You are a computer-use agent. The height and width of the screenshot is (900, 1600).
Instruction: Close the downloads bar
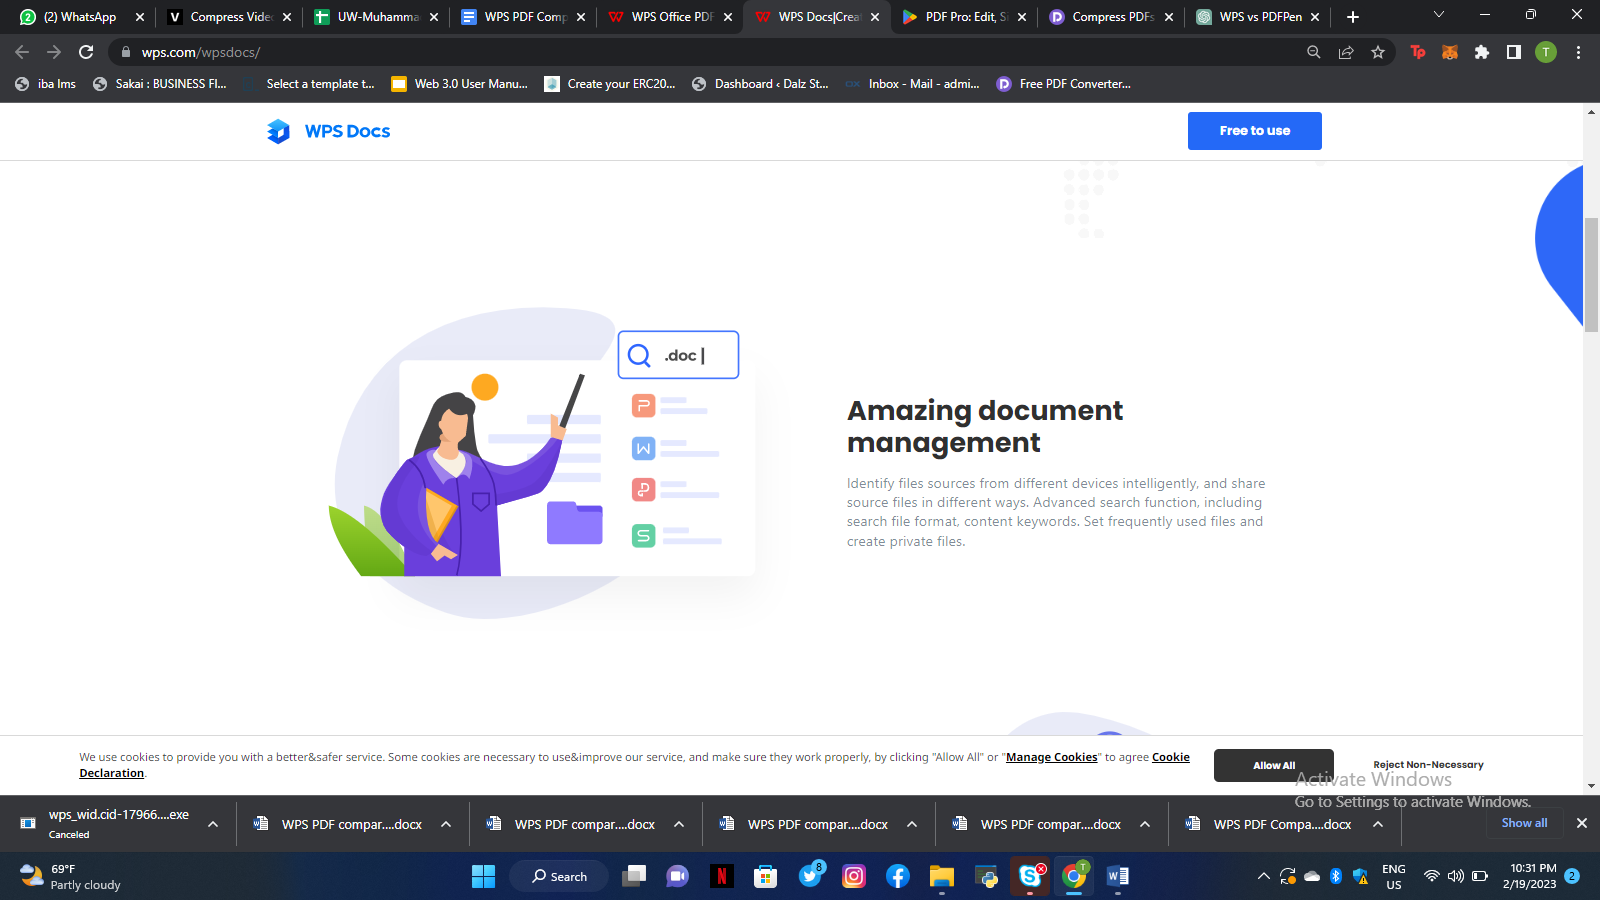(1582, 823)
